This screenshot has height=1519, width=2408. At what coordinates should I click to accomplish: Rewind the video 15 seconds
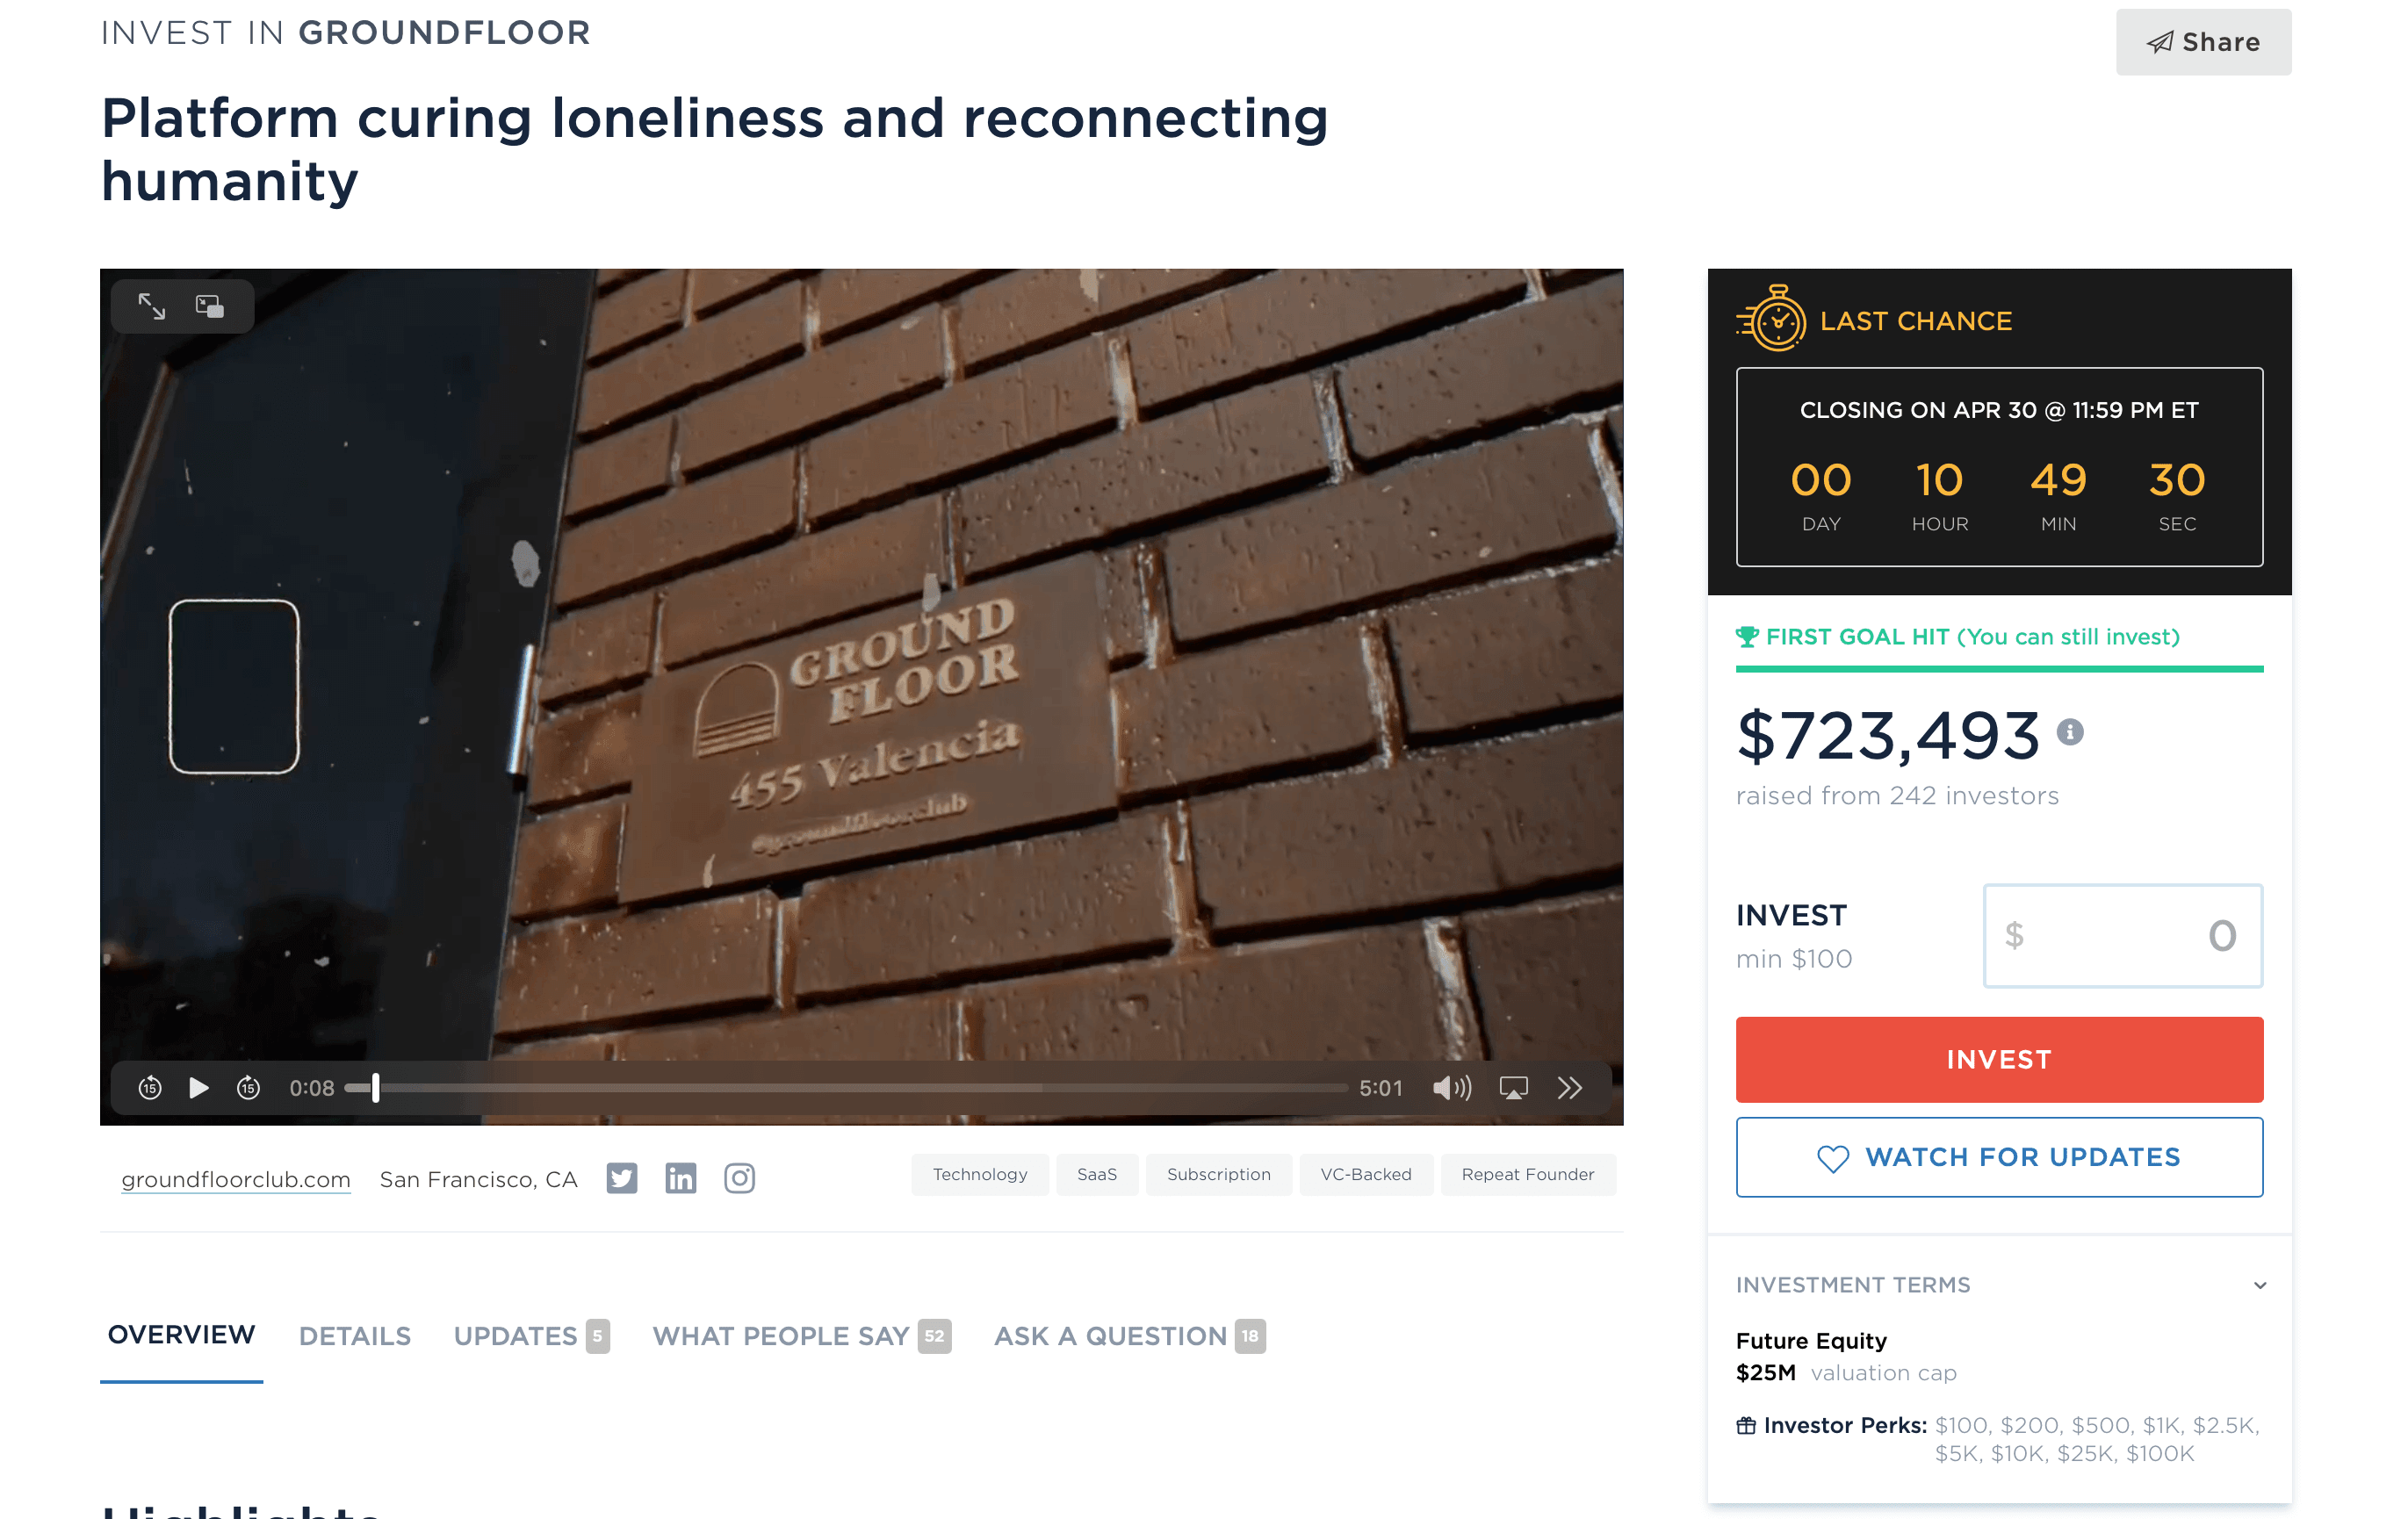coord(150,1088)
